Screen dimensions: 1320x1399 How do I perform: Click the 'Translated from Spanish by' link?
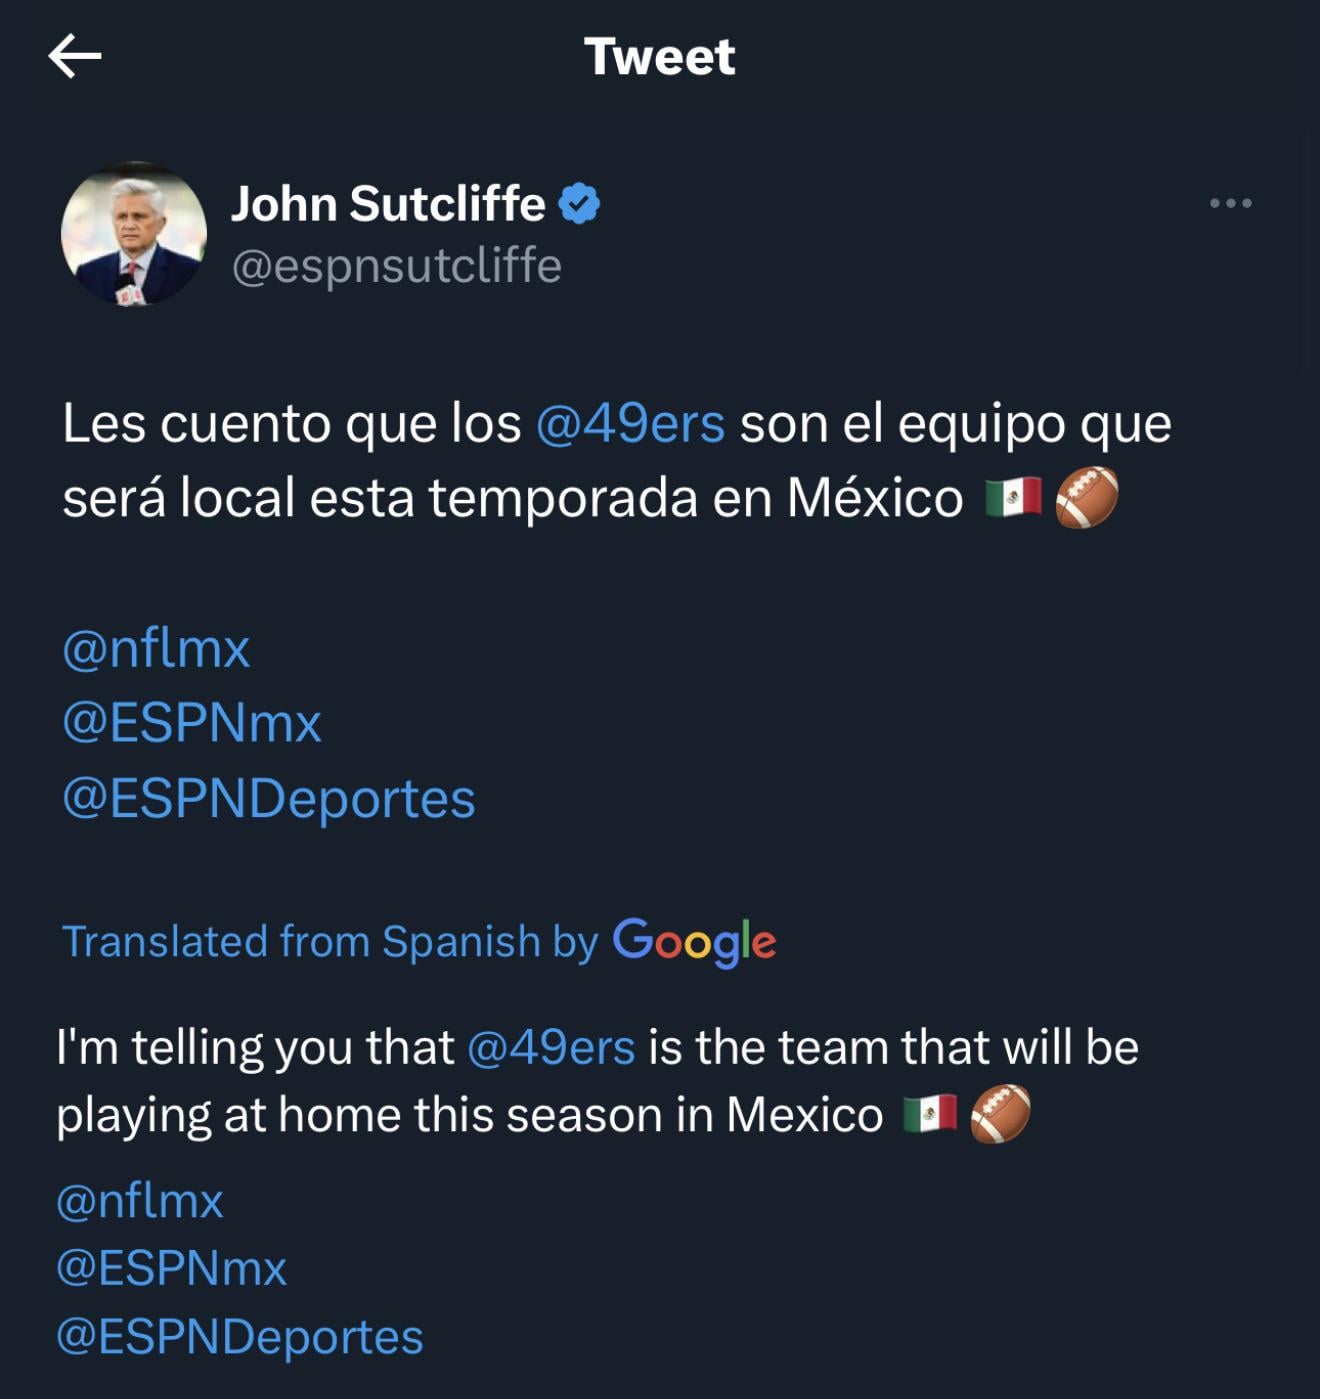[330, 942]
